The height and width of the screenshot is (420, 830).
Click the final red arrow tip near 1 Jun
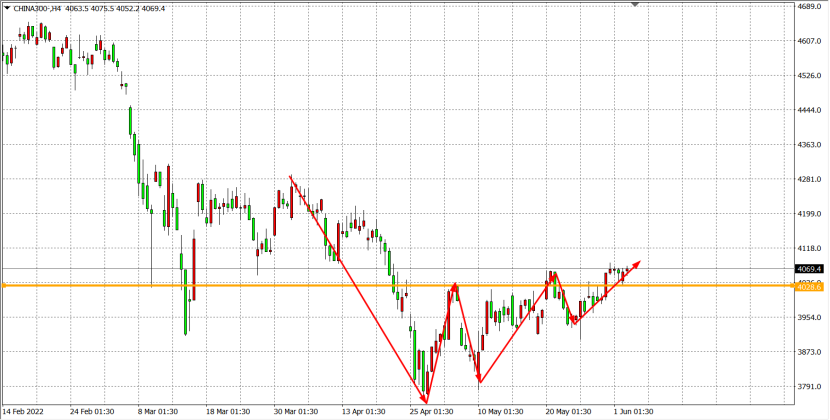(x=638, y=263)
